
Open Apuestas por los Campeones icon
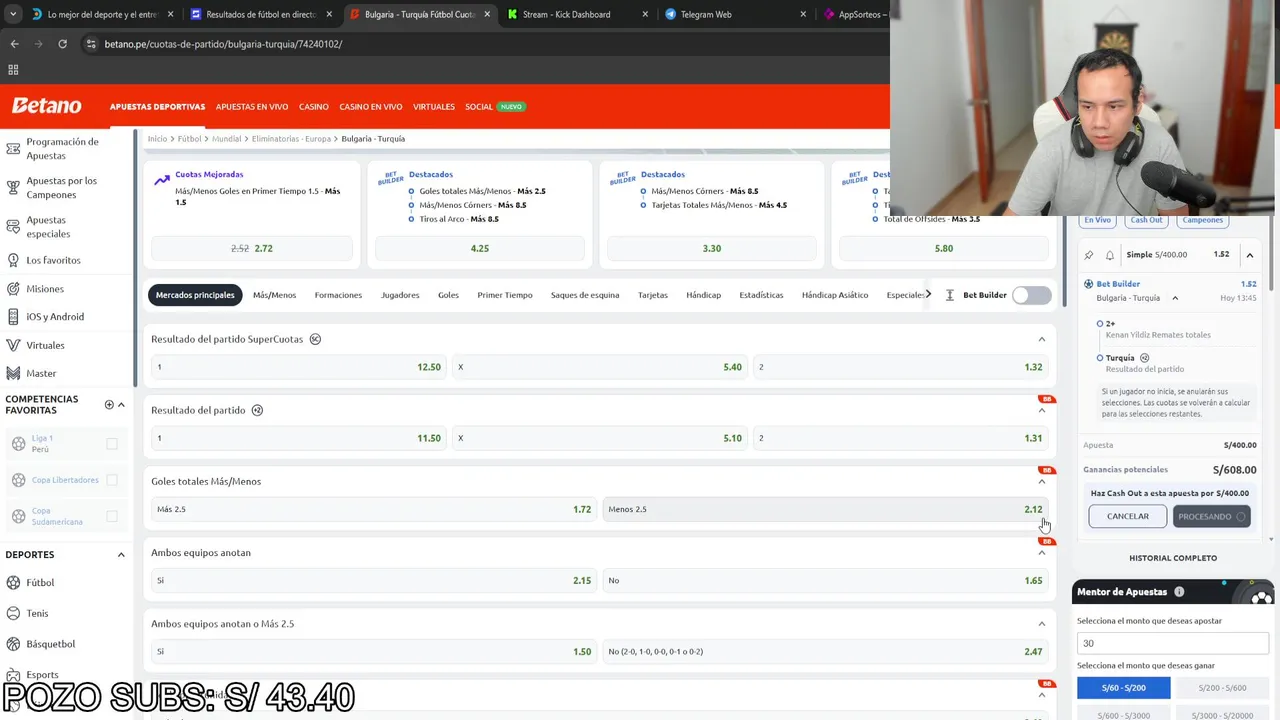[x=13, y=188]
